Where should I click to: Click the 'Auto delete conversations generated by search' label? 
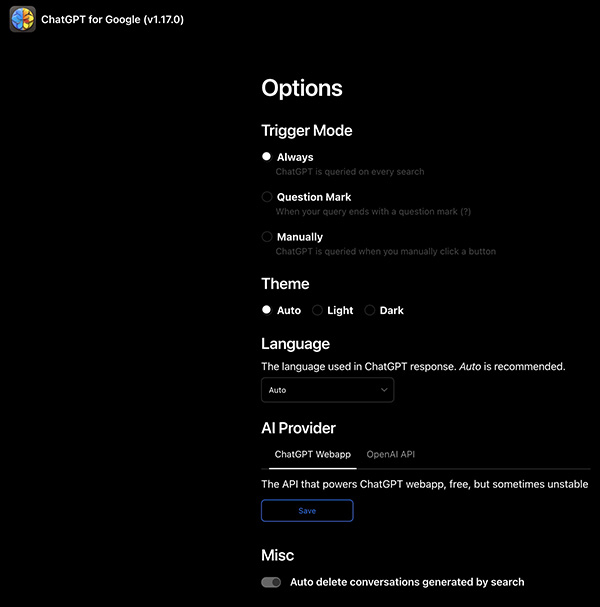pos(407,582)
